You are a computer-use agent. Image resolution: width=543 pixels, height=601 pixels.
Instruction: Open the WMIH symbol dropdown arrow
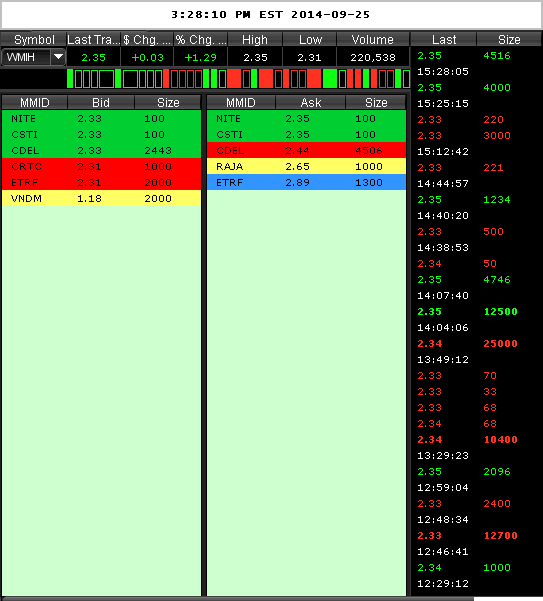pyautogui.click(x=58, y=57)
